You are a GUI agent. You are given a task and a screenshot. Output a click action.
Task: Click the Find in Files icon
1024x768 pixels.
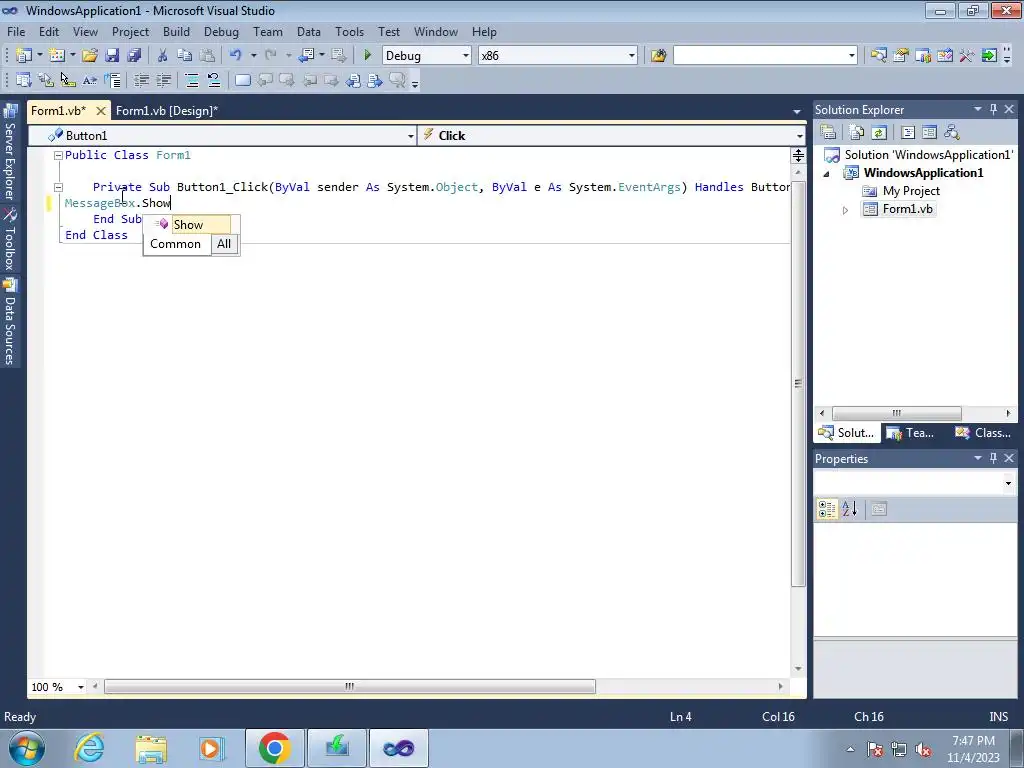658,56
